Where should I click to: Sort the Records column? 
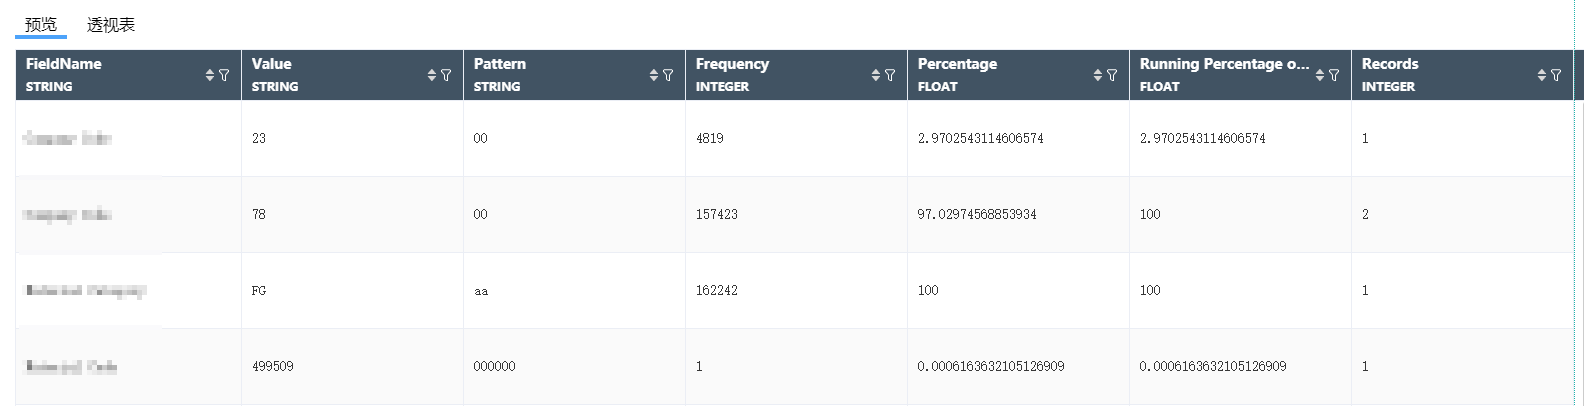point(1542,75)
